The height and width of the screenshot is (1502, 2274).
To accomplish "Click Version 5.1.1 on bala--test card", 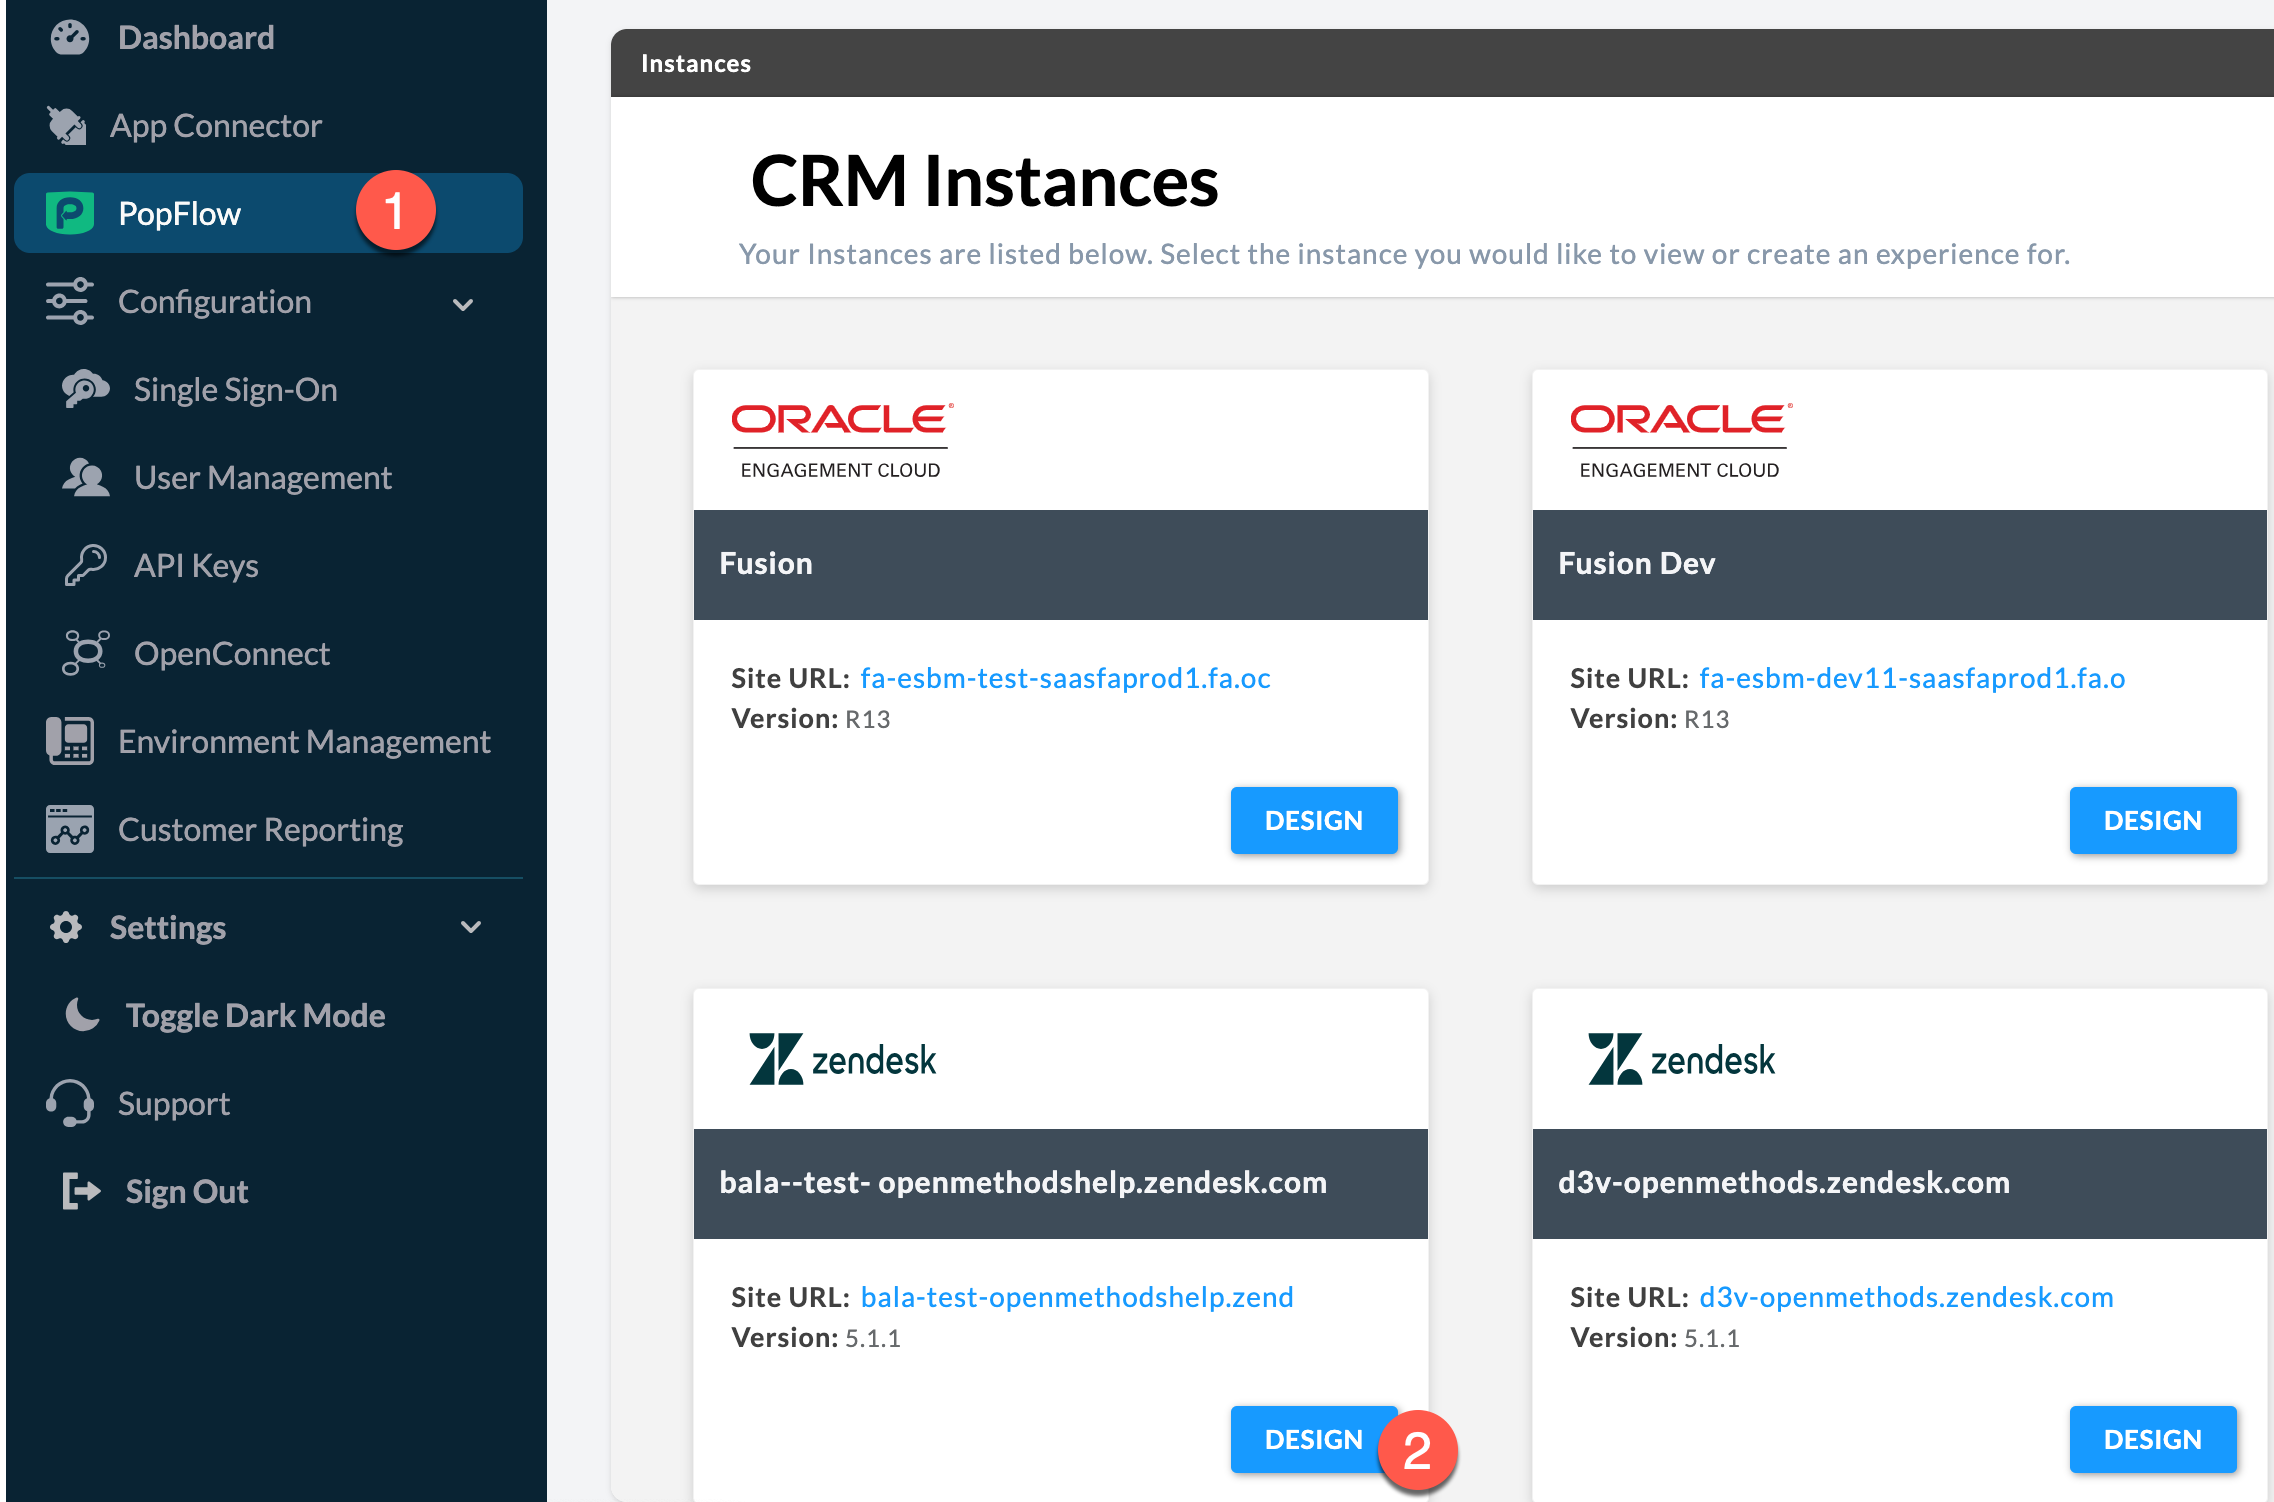I will [x=816, y=1337].
